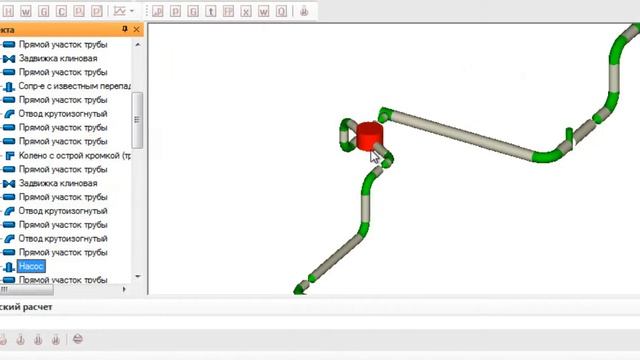Image resolution: width=640 pixels, height=360 pixels.
Task: Click the P icon directly right of C icon
Action: click(79, 11)
